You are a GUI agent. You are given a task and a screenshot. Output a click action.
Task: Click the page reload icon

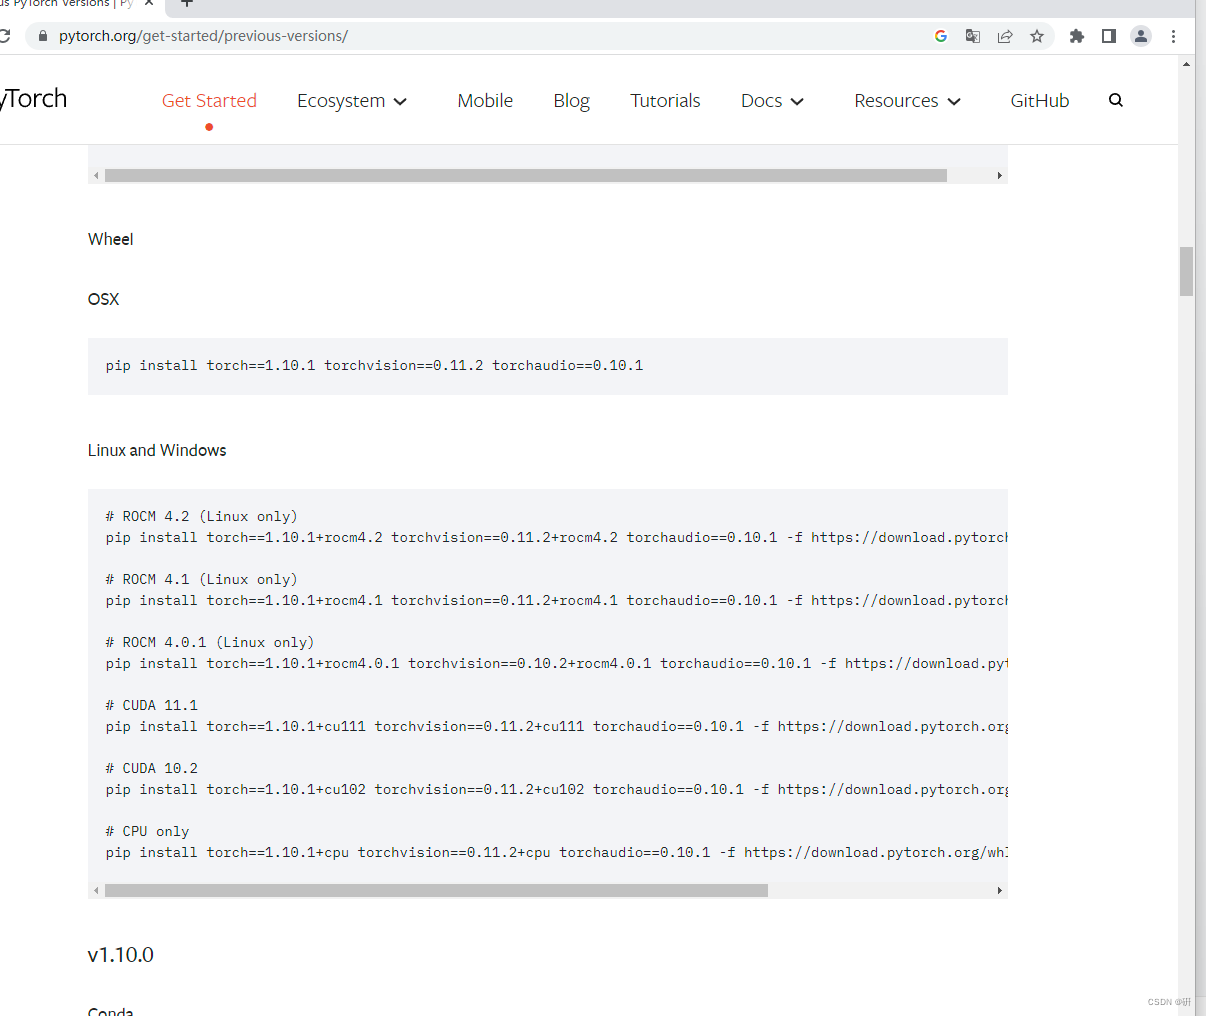pos(8,35)
